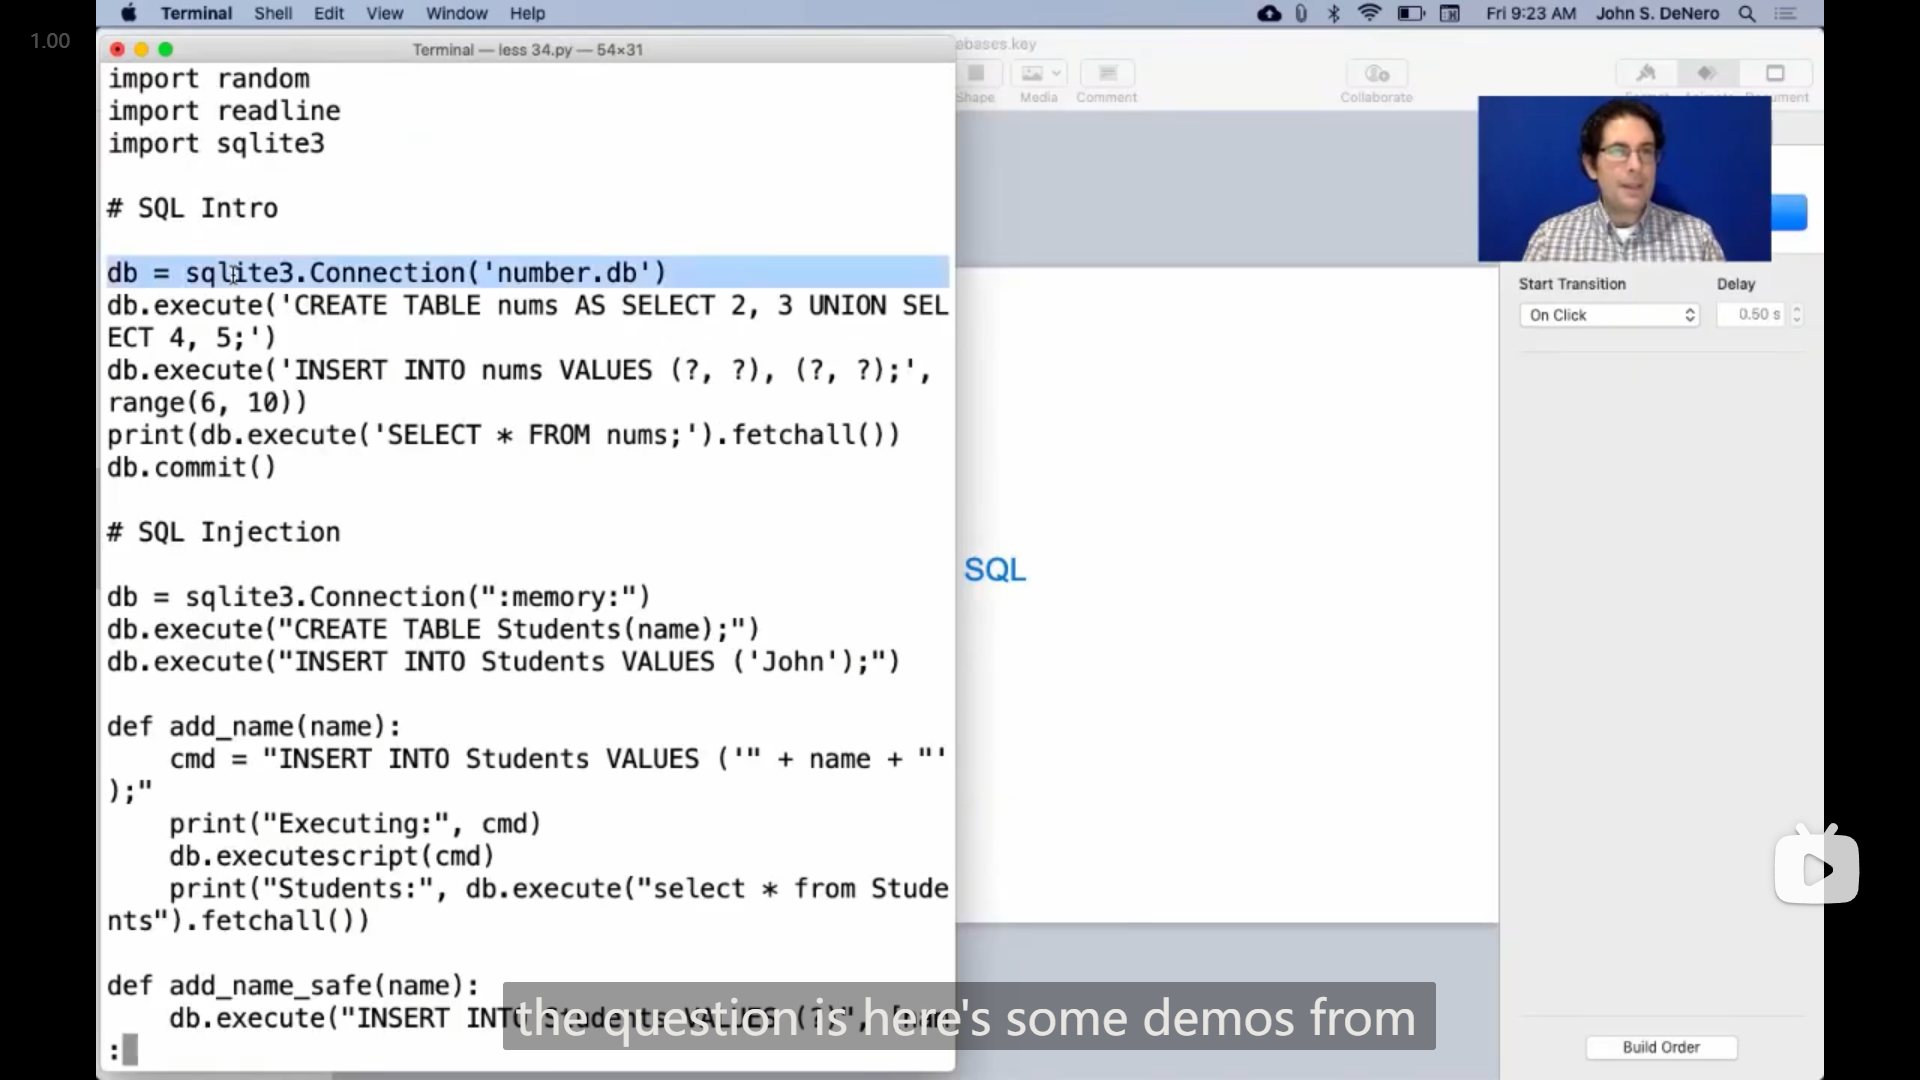Click the Format paintbrush icon in Keynote
Screen dimensions: 1920x1080
point(1646,73)
